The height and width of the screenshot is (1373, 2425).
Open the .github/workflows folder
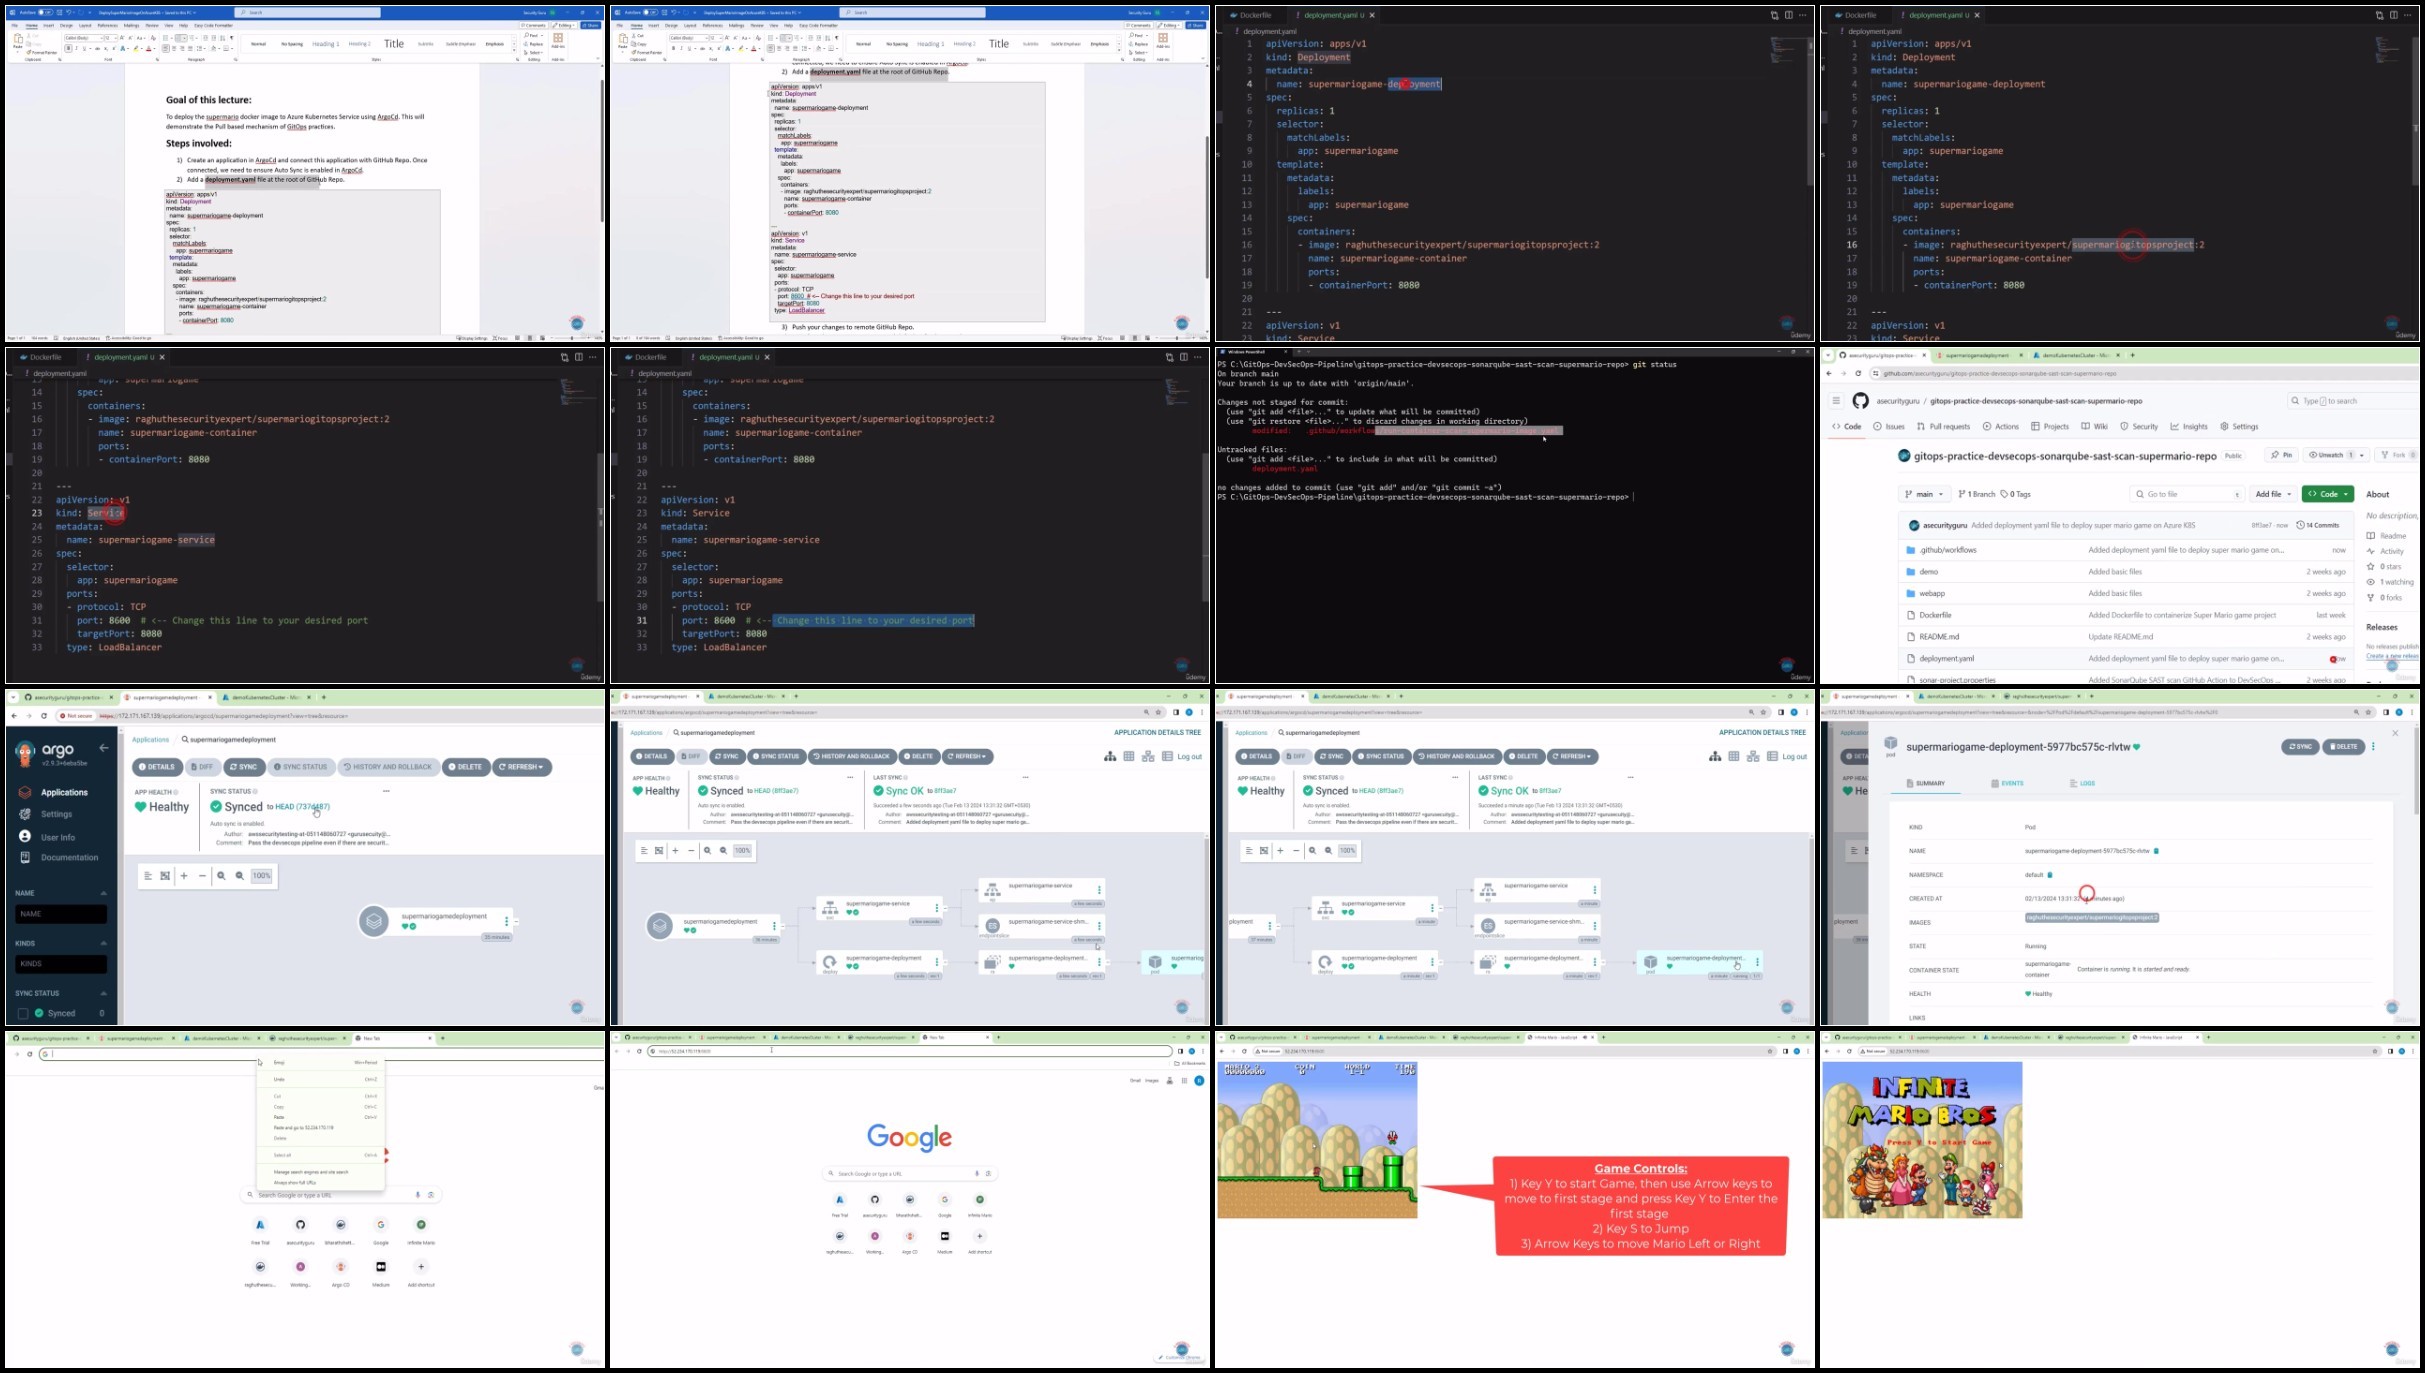1948,550
